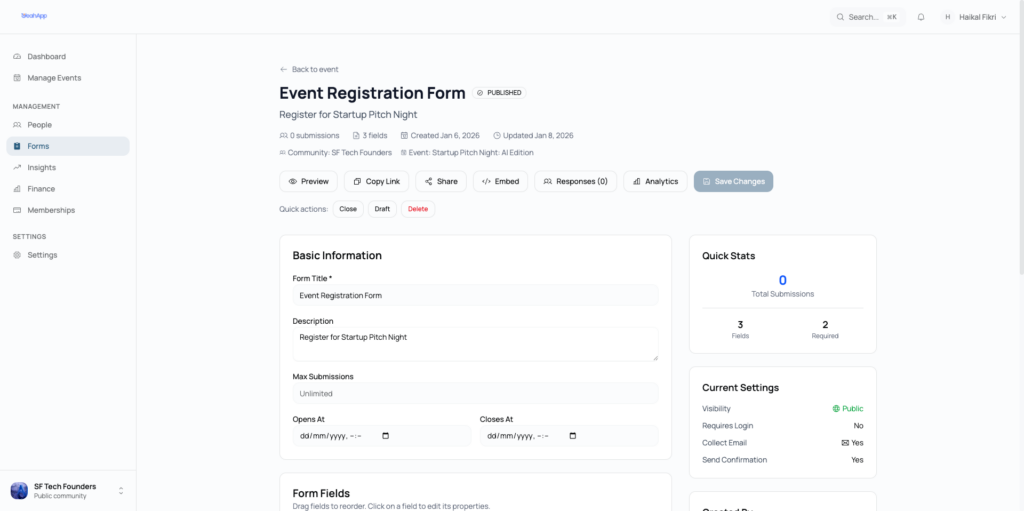Open the Dashboard sidebar item
The image size is (1024, 511).
pos(46,57)
